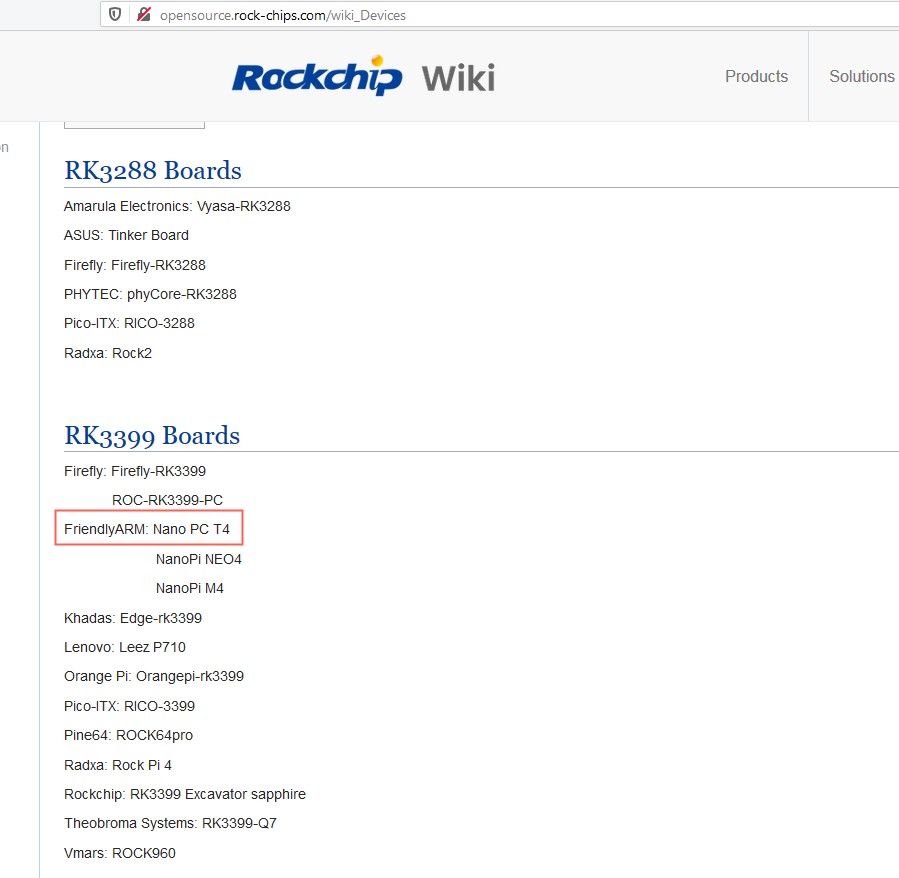Open the Solutions menu
The image size is (899, 878).
tap(861, 76)
